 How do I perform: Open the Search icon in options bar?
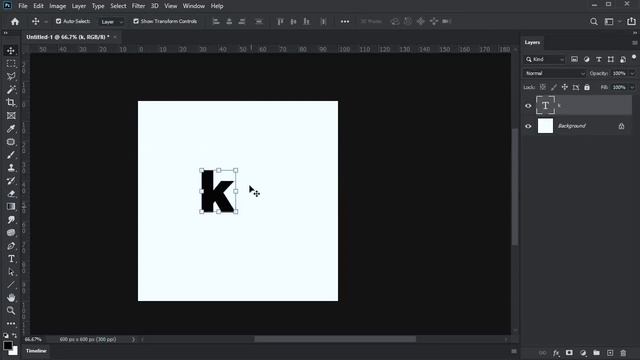coord(594,22)
